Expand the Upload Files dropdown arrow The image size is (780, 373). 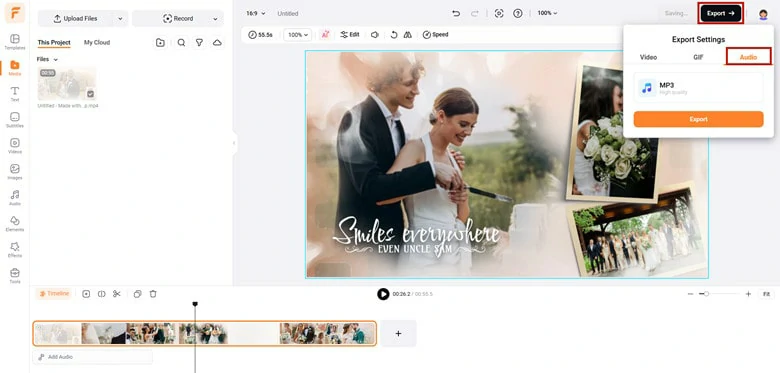point(120,19)
